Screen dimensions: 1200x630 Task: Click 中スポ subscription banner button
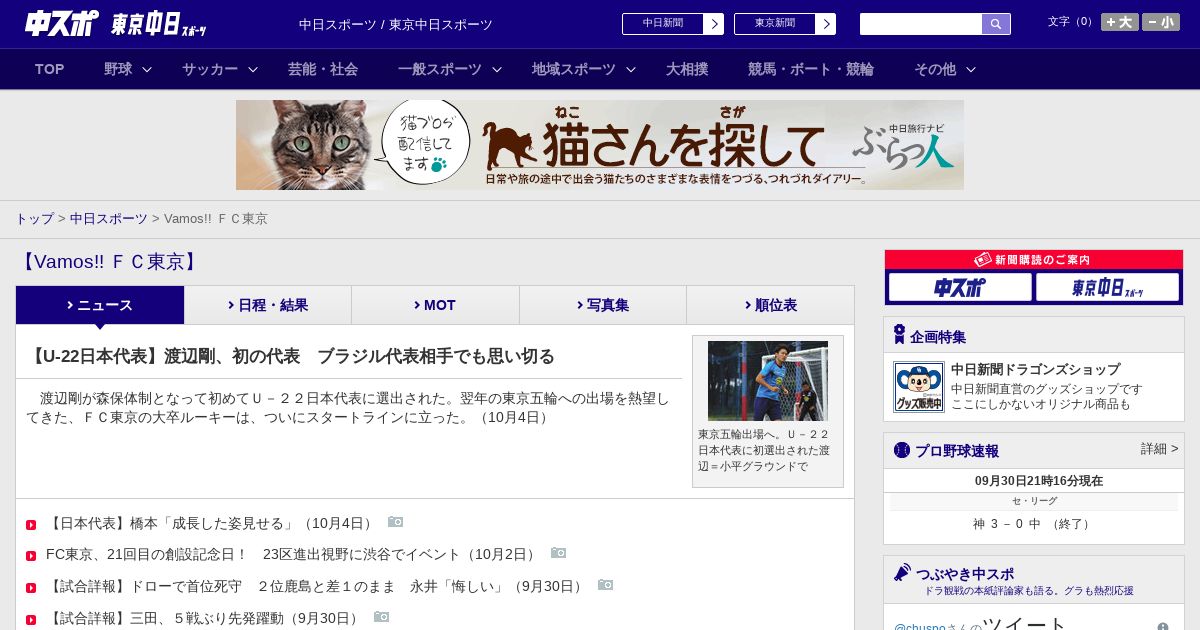tap(960, 288)
